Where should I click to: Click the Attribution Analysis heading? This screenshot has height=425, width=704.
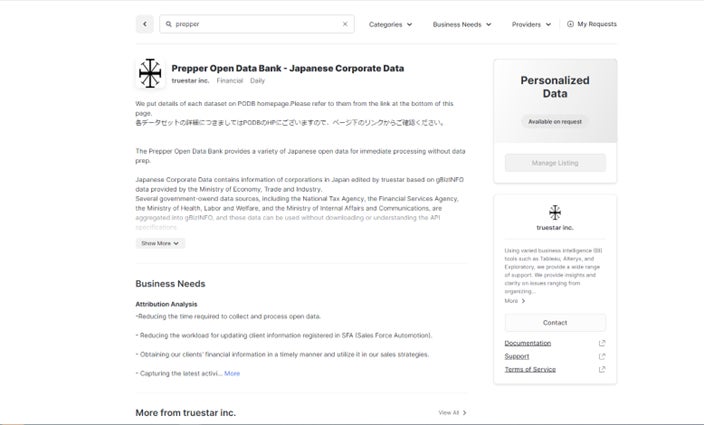(x=166, y=304)
